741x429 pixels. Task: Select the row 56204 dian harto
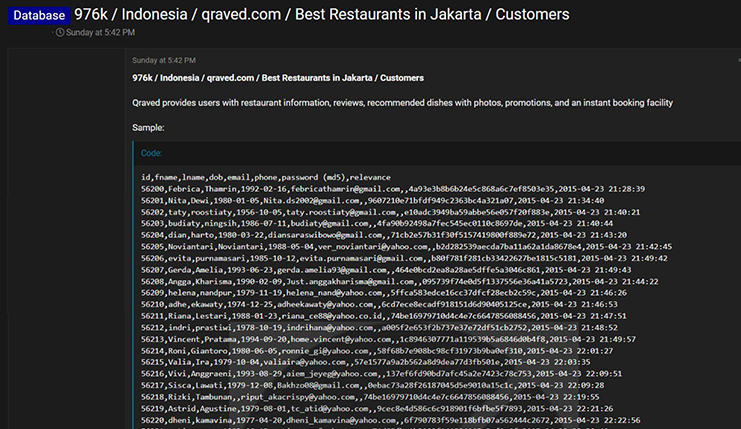(x=384, y=235)
